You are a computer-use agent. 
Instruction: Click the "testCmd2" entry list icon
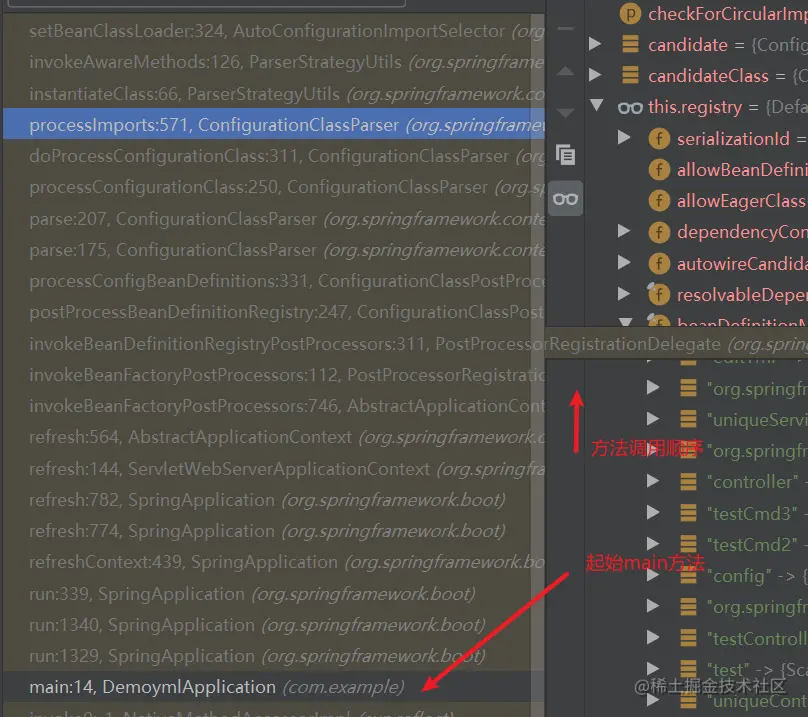click(x=688, y=544)
